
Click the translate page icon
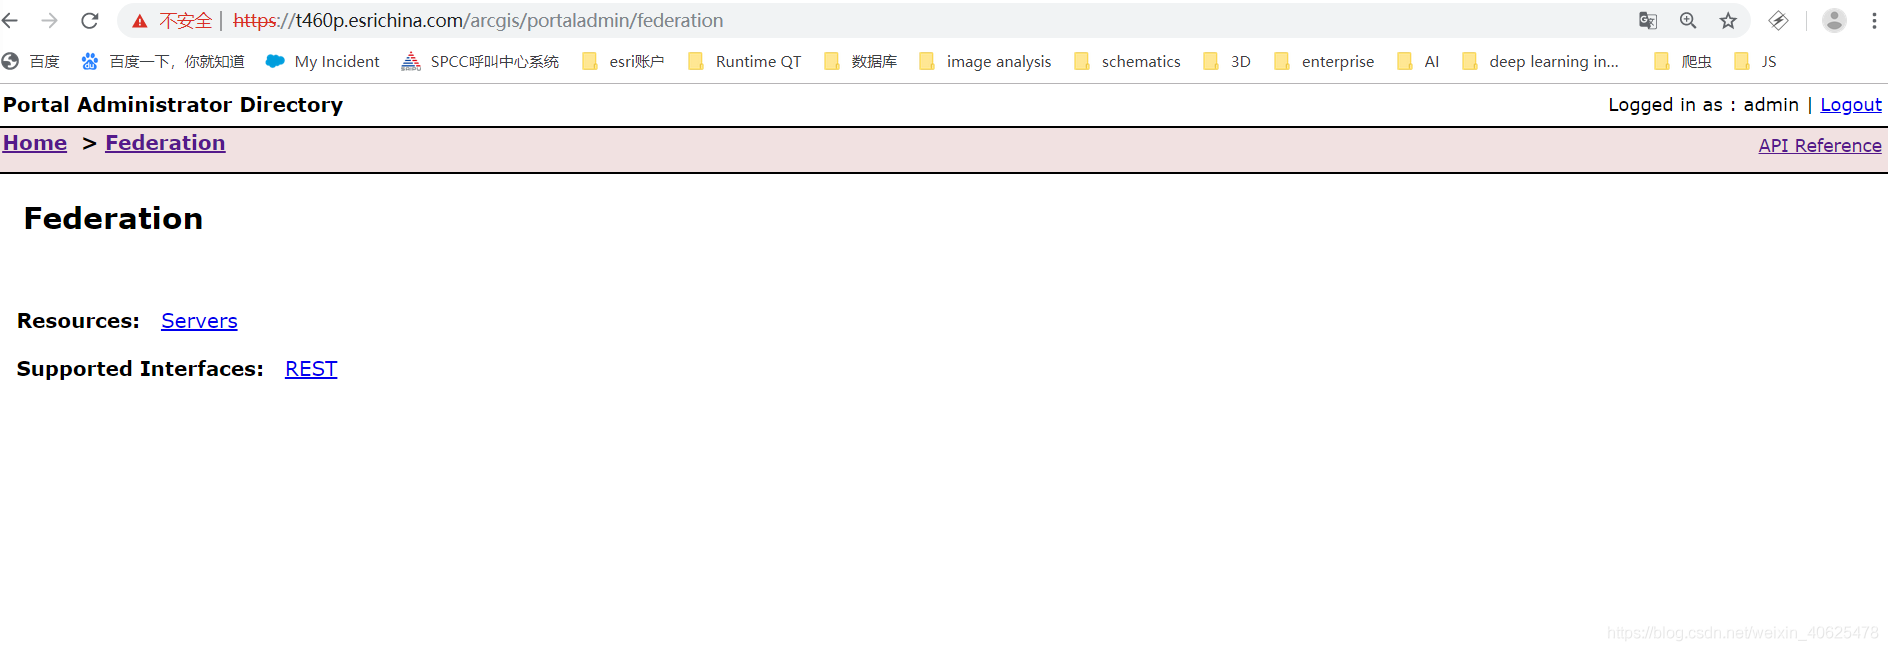(x=1648, y=20)
